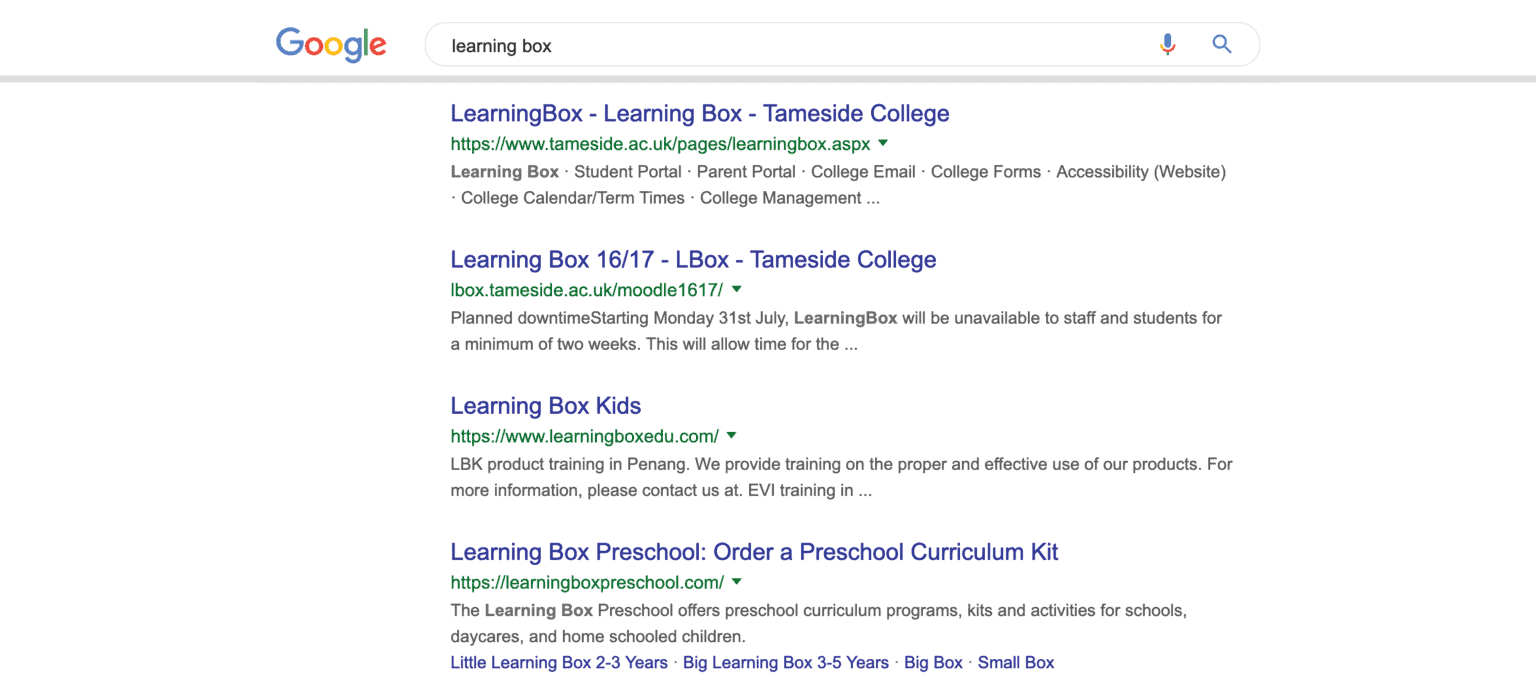The image size is (1536, 697).
Task: Open 'LearningBox - Learning Box - Tameside College' result
Action: (700, 114)
